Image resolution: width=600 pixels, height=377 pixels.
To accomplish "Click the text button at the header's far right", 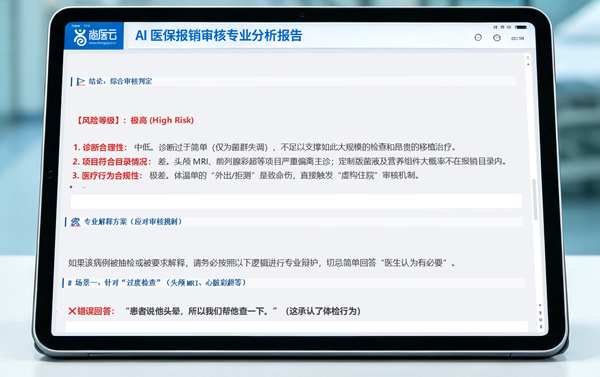I will tap(517, 38).
